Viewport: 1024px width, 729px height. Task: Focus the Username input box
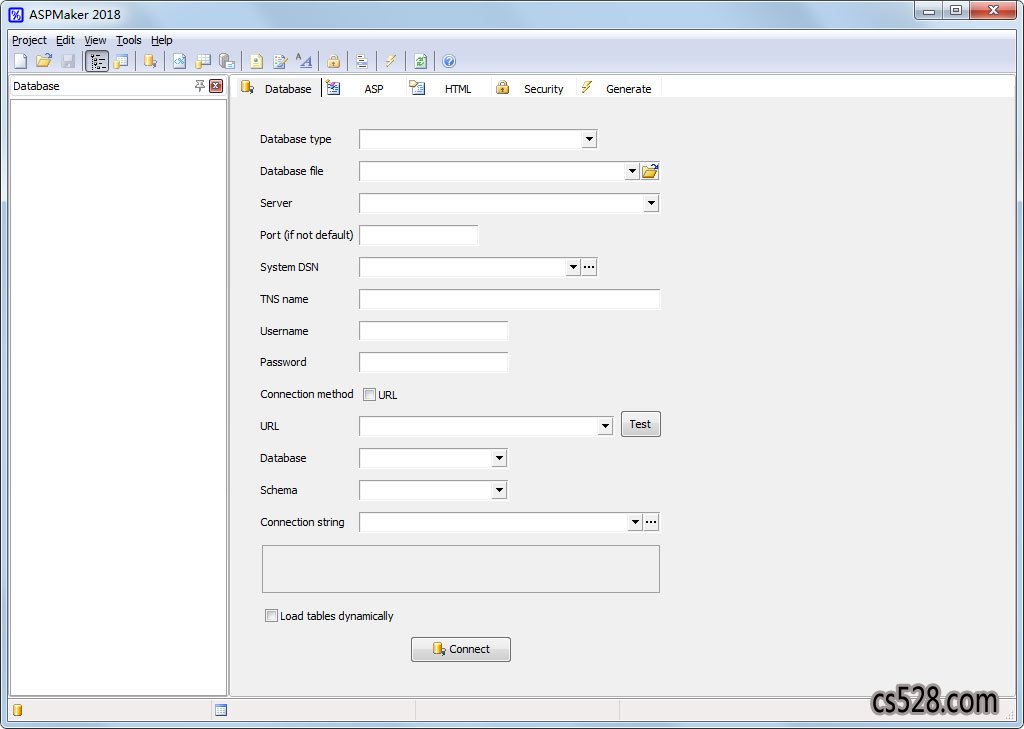coord(434,331)
